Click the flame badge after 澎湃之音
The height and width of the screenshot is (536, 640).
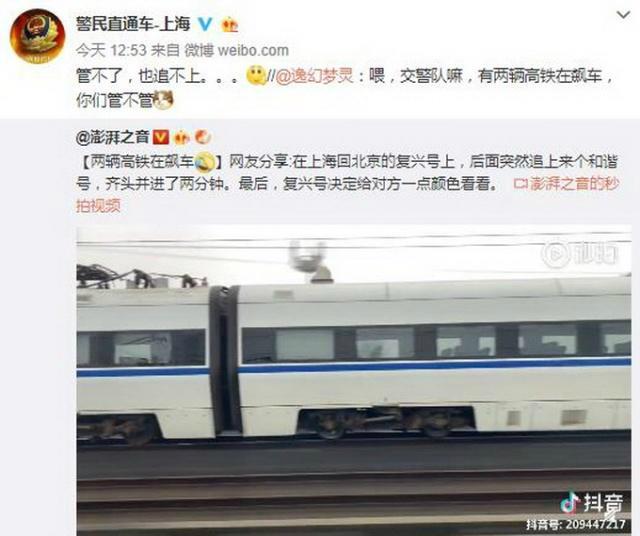[203, 137]
